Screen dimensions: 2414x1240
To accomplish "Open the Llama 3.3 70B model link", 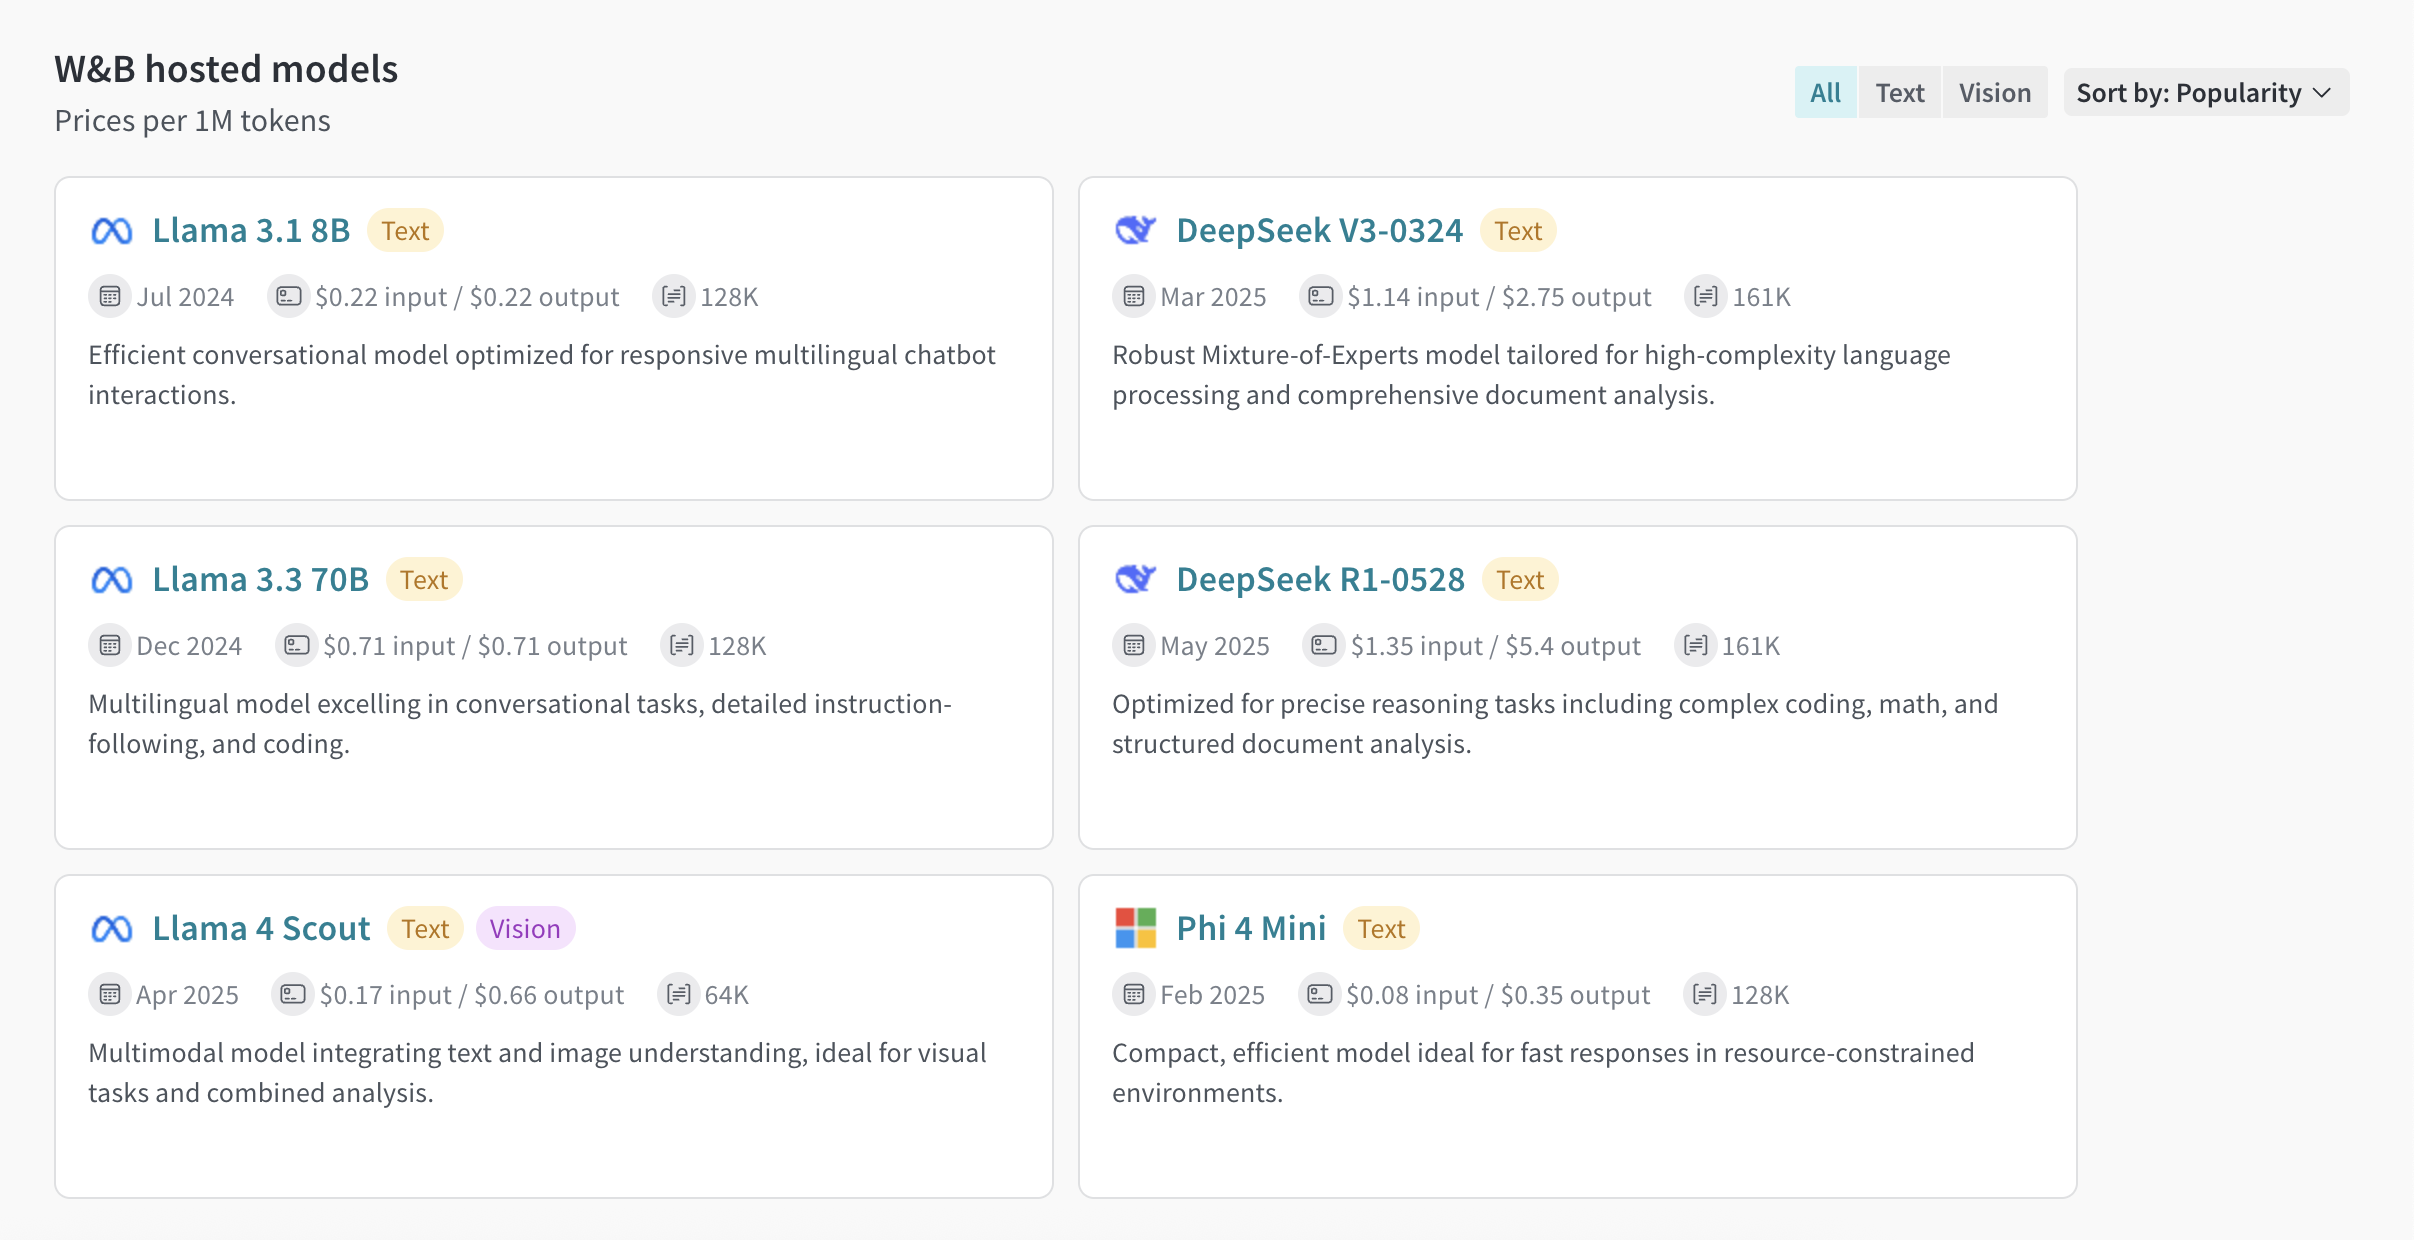I will click(260, 580).
